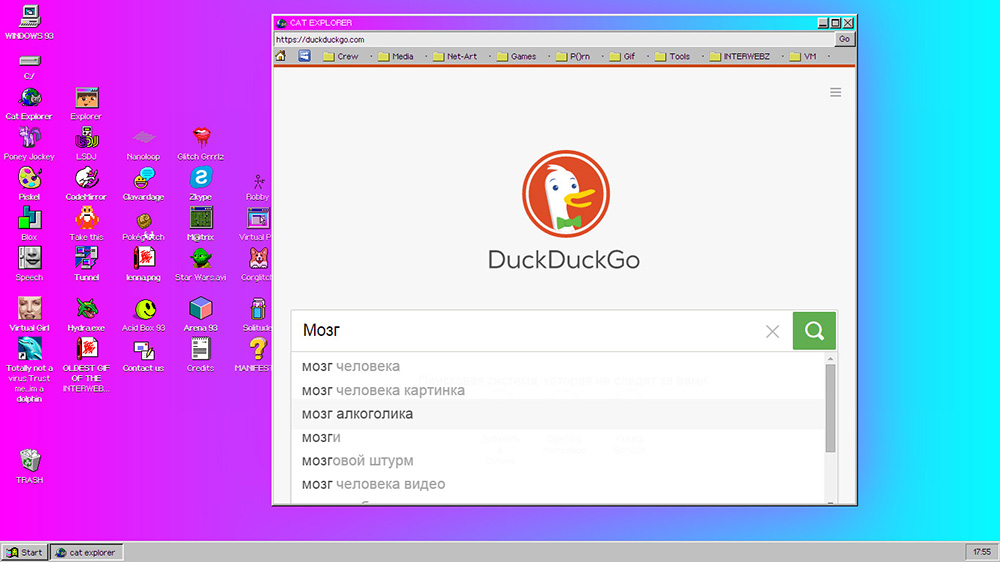Open the VM bookmarks folder

click(x=803, y=56)
